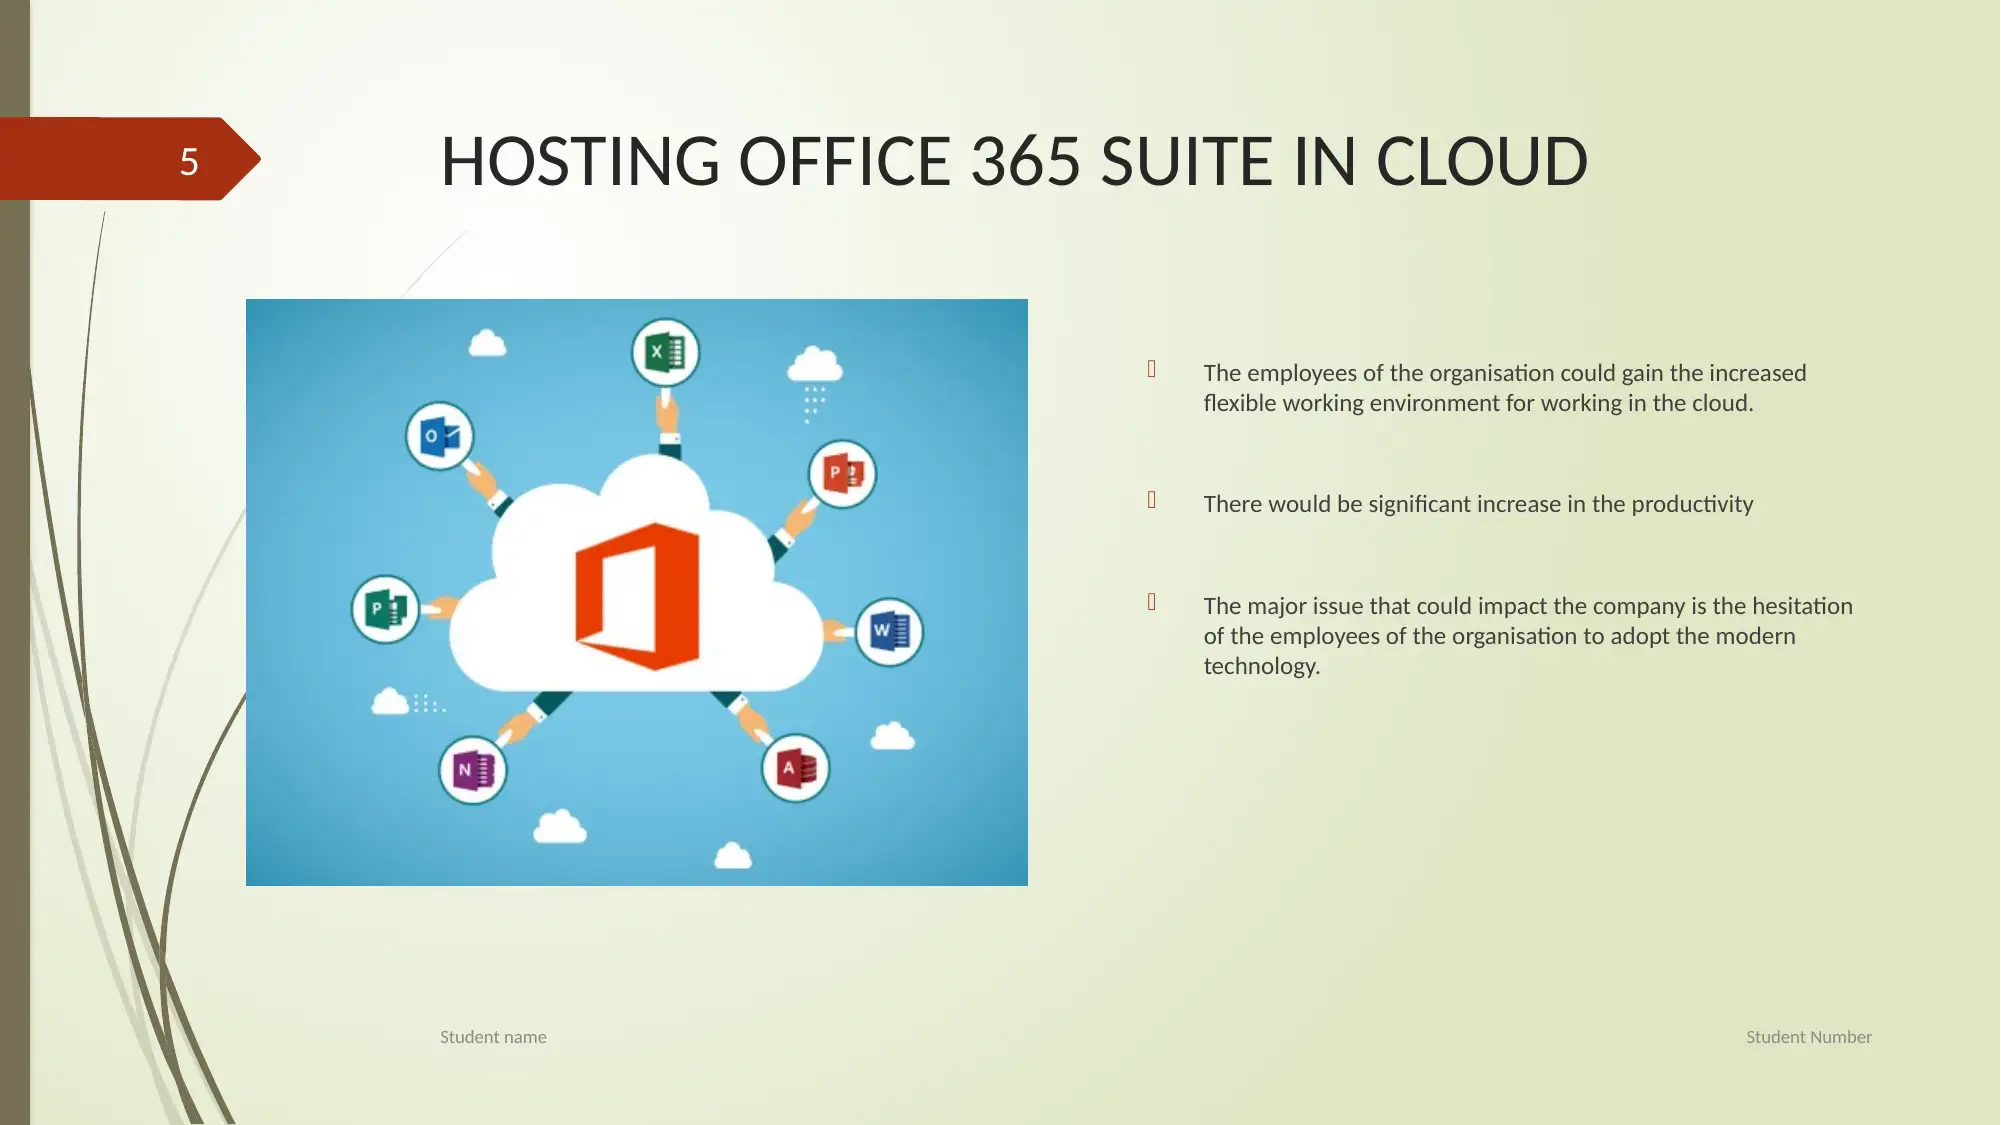Viewport: 2001px width, 1125px height.
Task: Click the orange Office logo in the cloud
Action: 637,596
